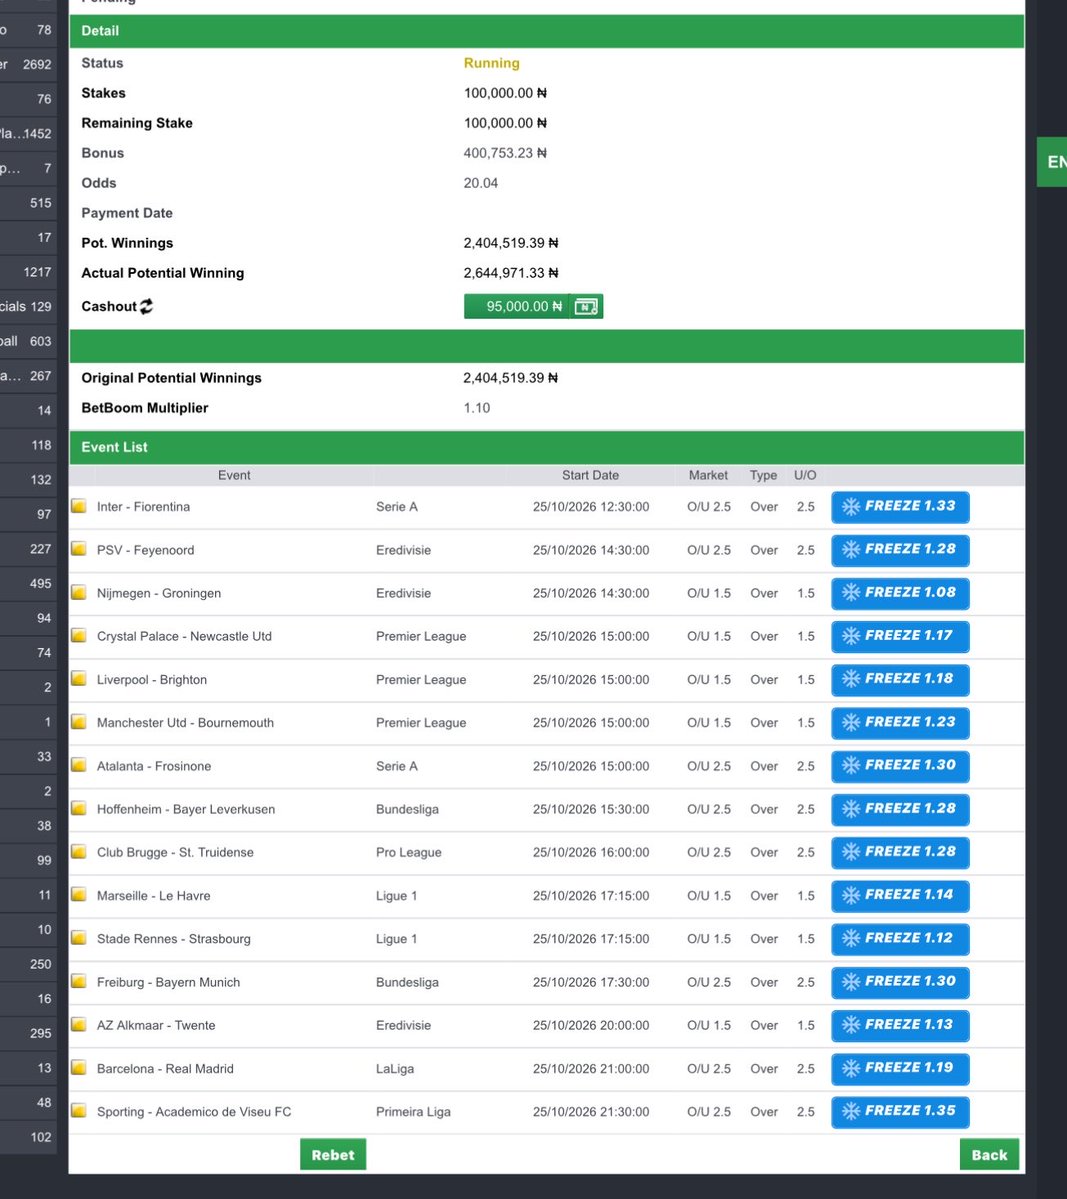Cash out the bet for 95,000.00
The image size is (1067, 1199).
(517, 307)
